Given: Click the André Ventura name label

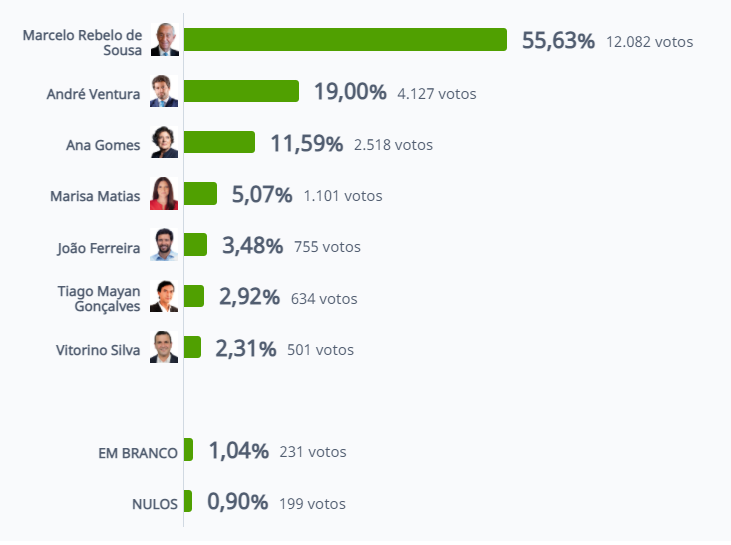Looking at the screenshot, I should click(x=93, y=94).
